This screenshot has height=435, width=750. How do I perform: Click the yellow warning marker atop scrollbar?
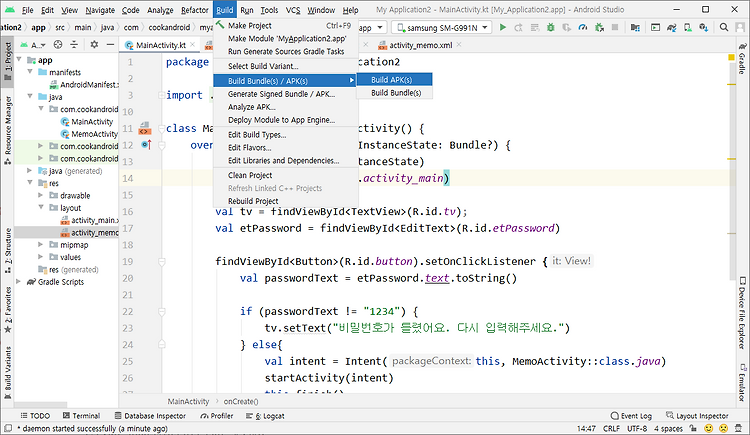pos(731,57)
